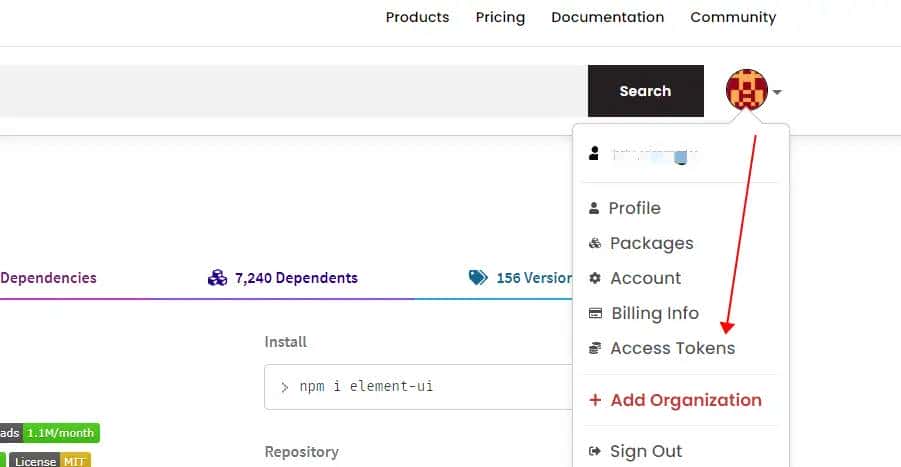Image resolution: width=901 pixels, height=467 pixels.
Task: Visit the Community link
Action: 733,17
